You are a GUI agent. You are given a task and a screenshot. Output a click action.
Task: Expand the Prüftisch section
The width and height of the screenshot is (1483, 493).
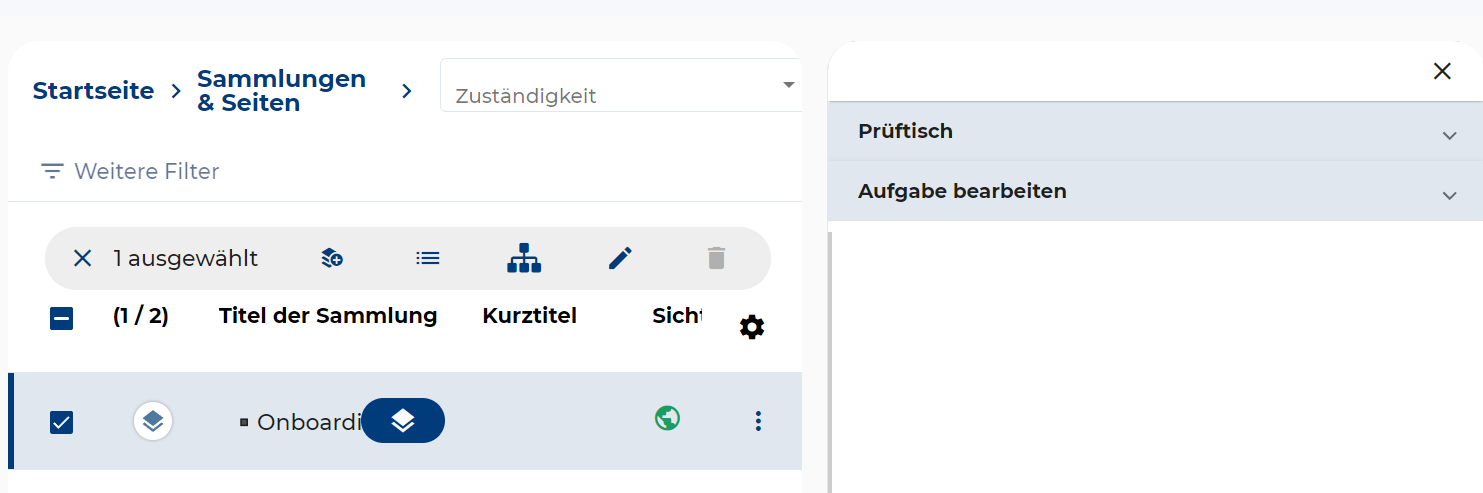[1154, 132]
